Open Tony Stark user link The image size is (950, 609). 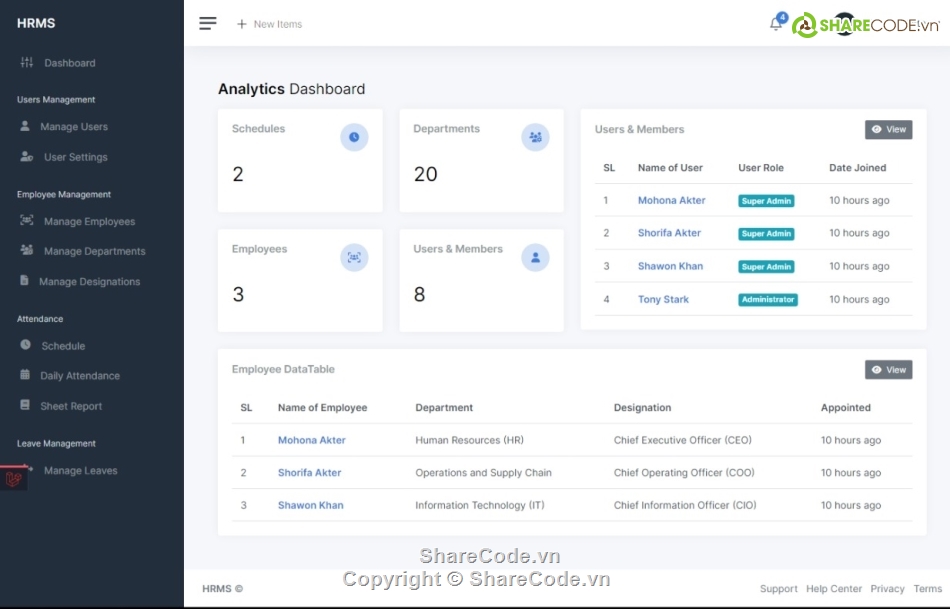[x=663, y=300]
